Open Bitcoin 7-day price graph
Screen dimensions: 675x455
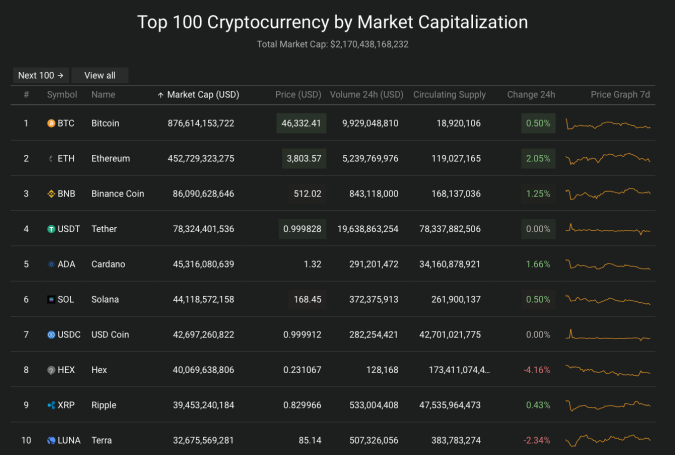tap(608, 124)
